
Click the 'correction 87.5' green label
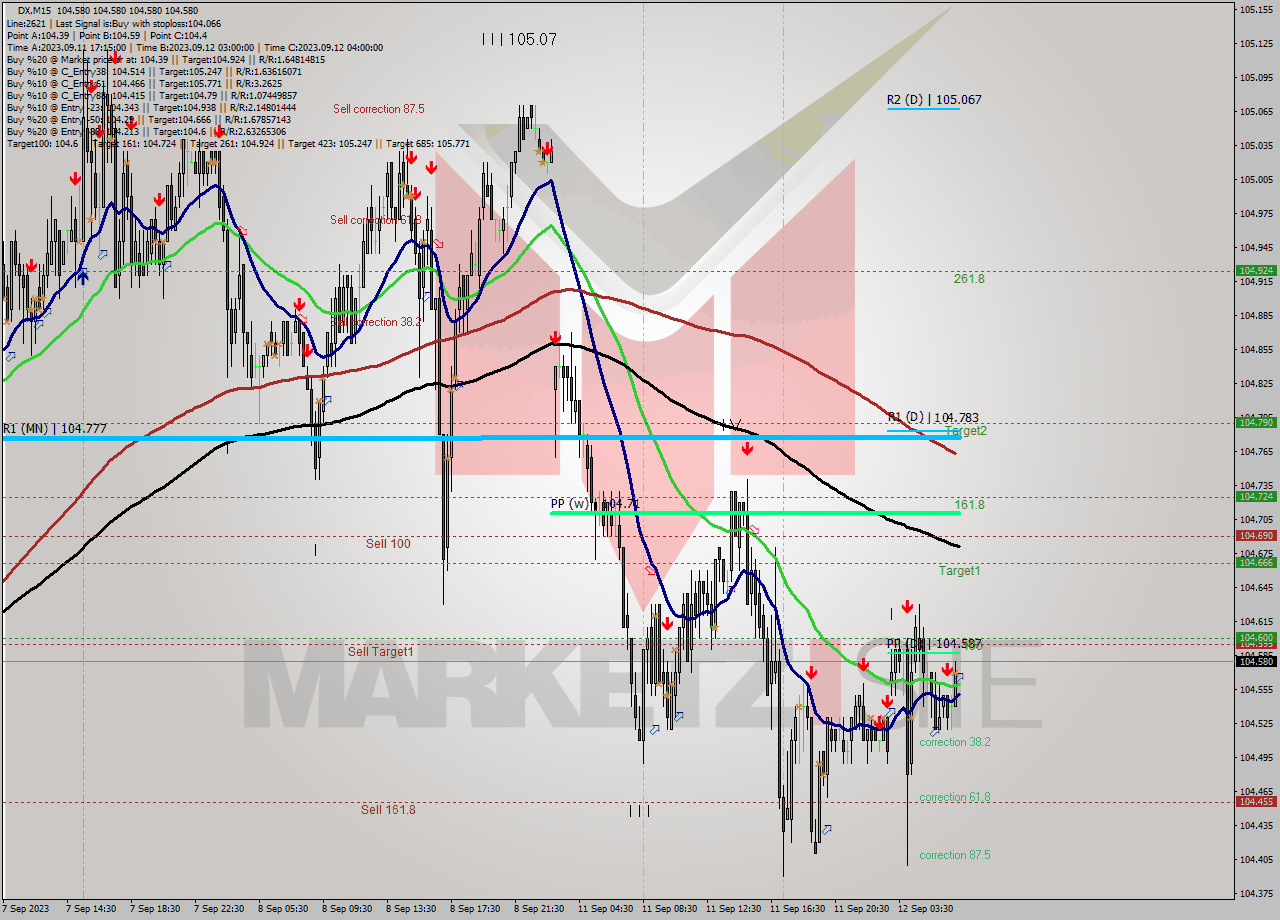(955, 855)
